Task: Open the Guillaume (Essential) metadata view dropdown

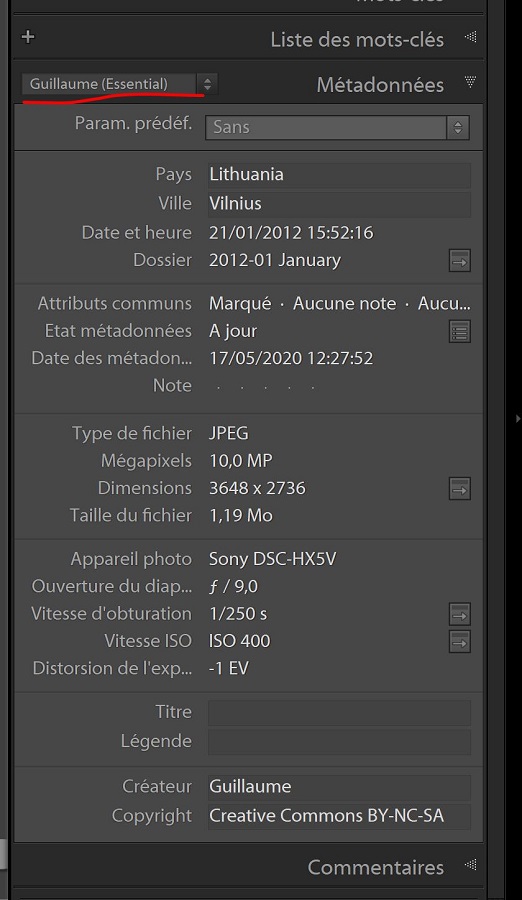Action: tap(119, 84)
